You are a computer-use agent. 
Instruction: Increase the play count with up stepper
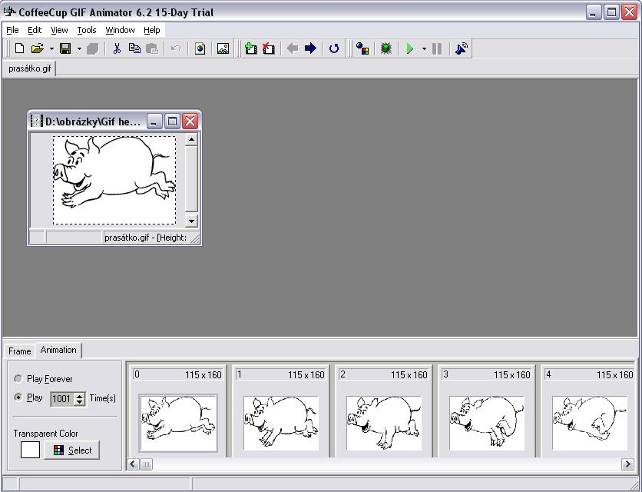(80, 395)
